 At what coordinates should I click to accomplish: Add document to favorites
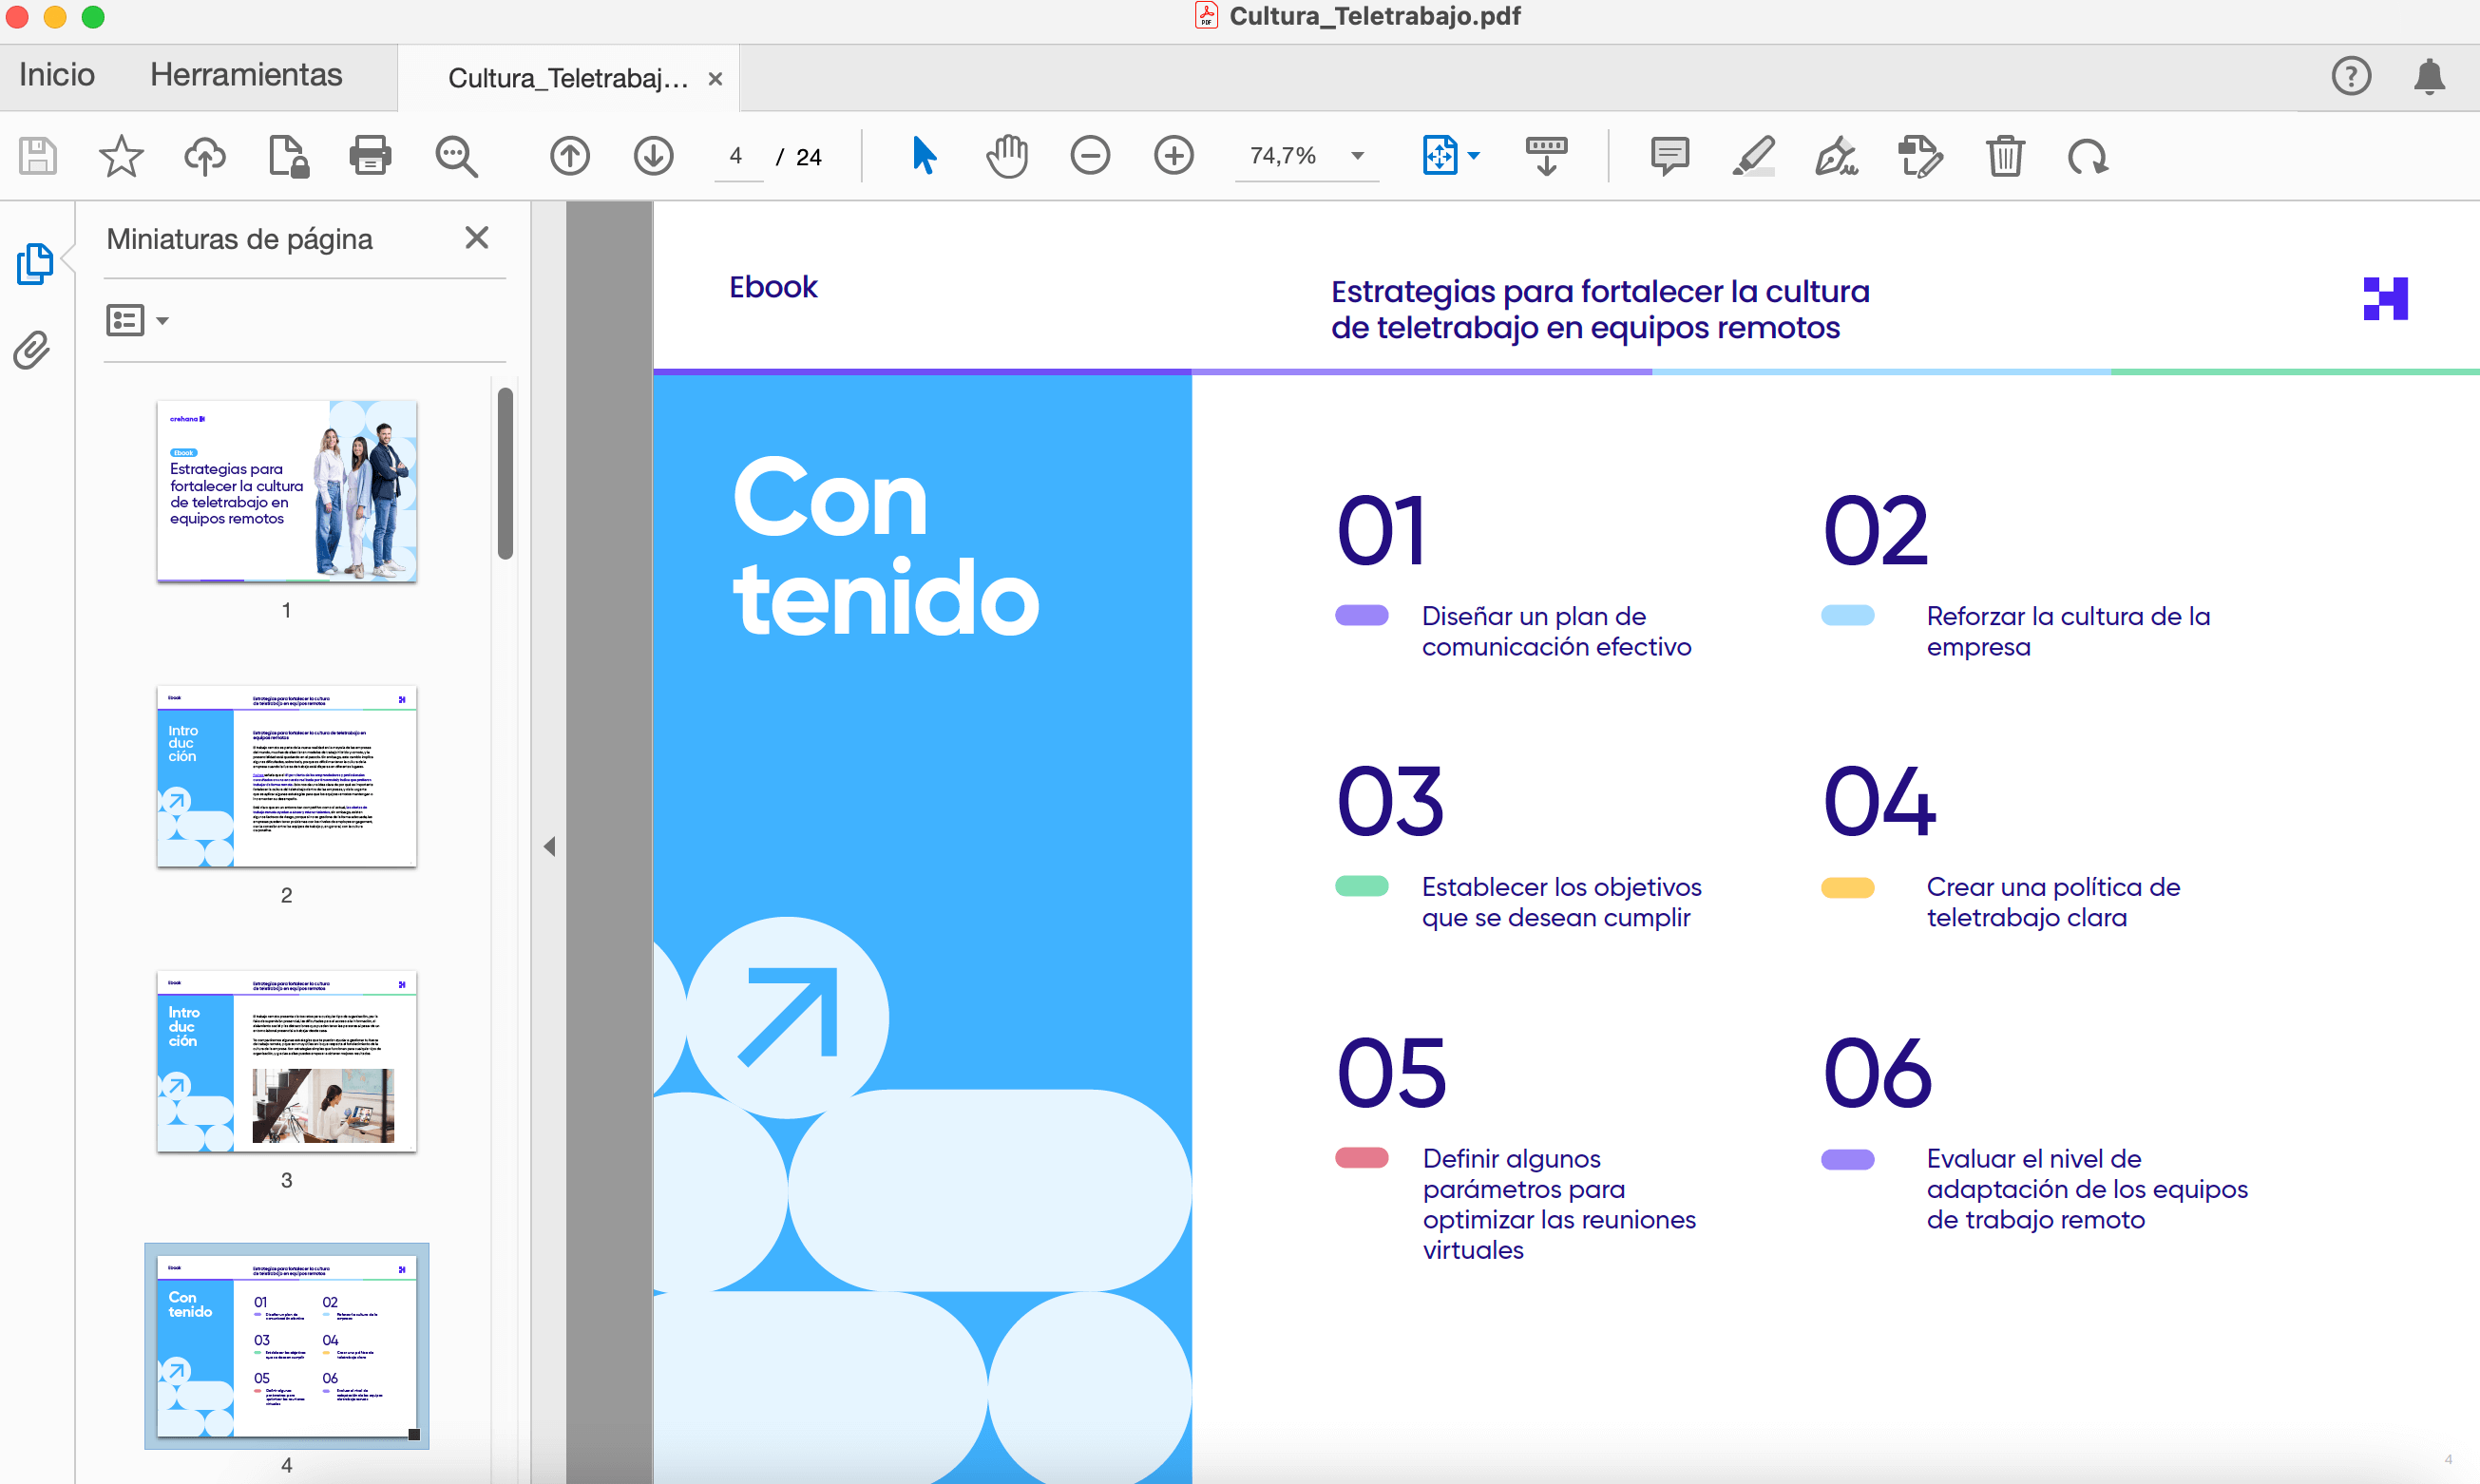(x=121, y=156)
